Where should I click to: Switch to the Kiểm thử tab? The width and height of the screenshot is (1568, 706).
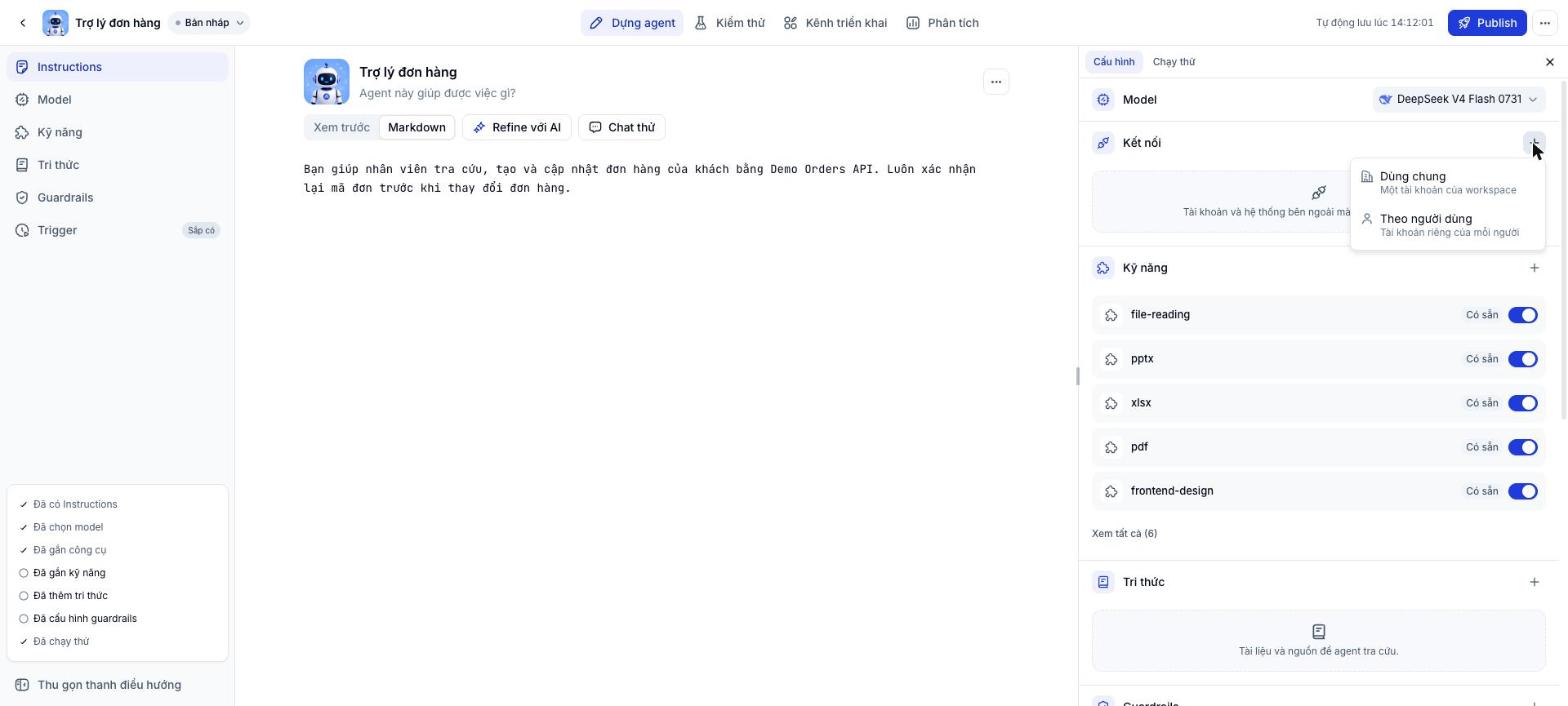tap(730, 23)
